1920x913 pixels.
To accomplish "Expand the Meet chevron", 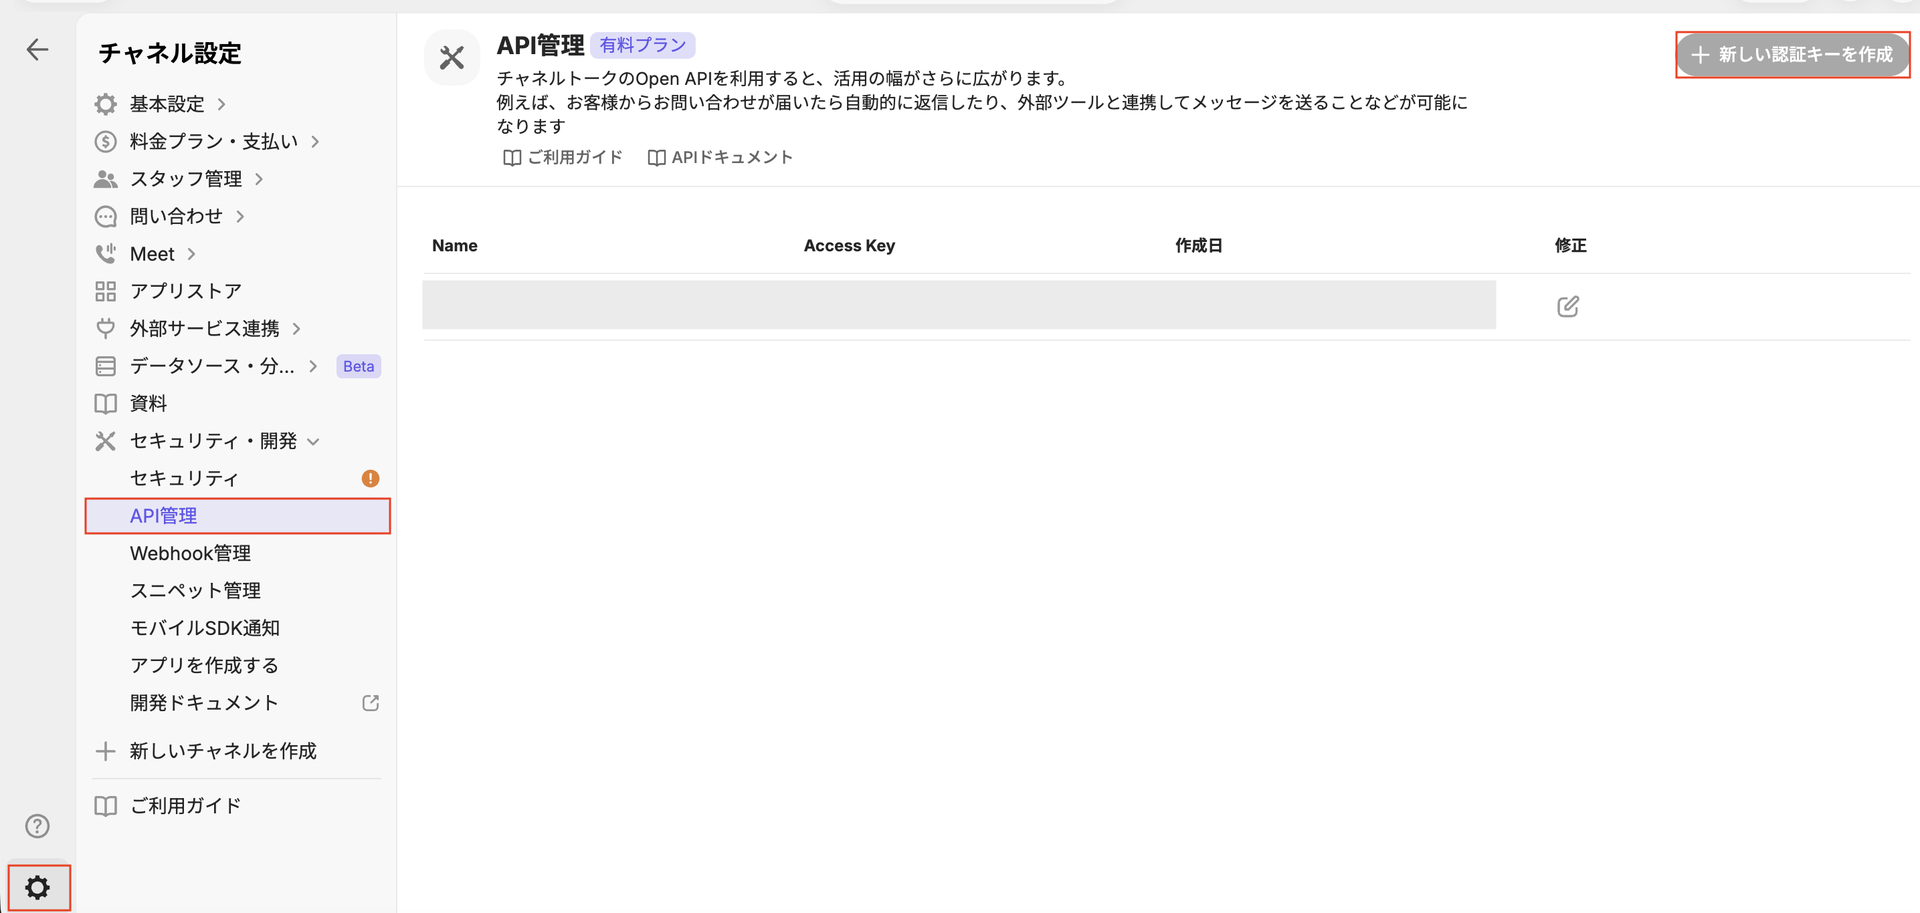I will tap(191, 254).
